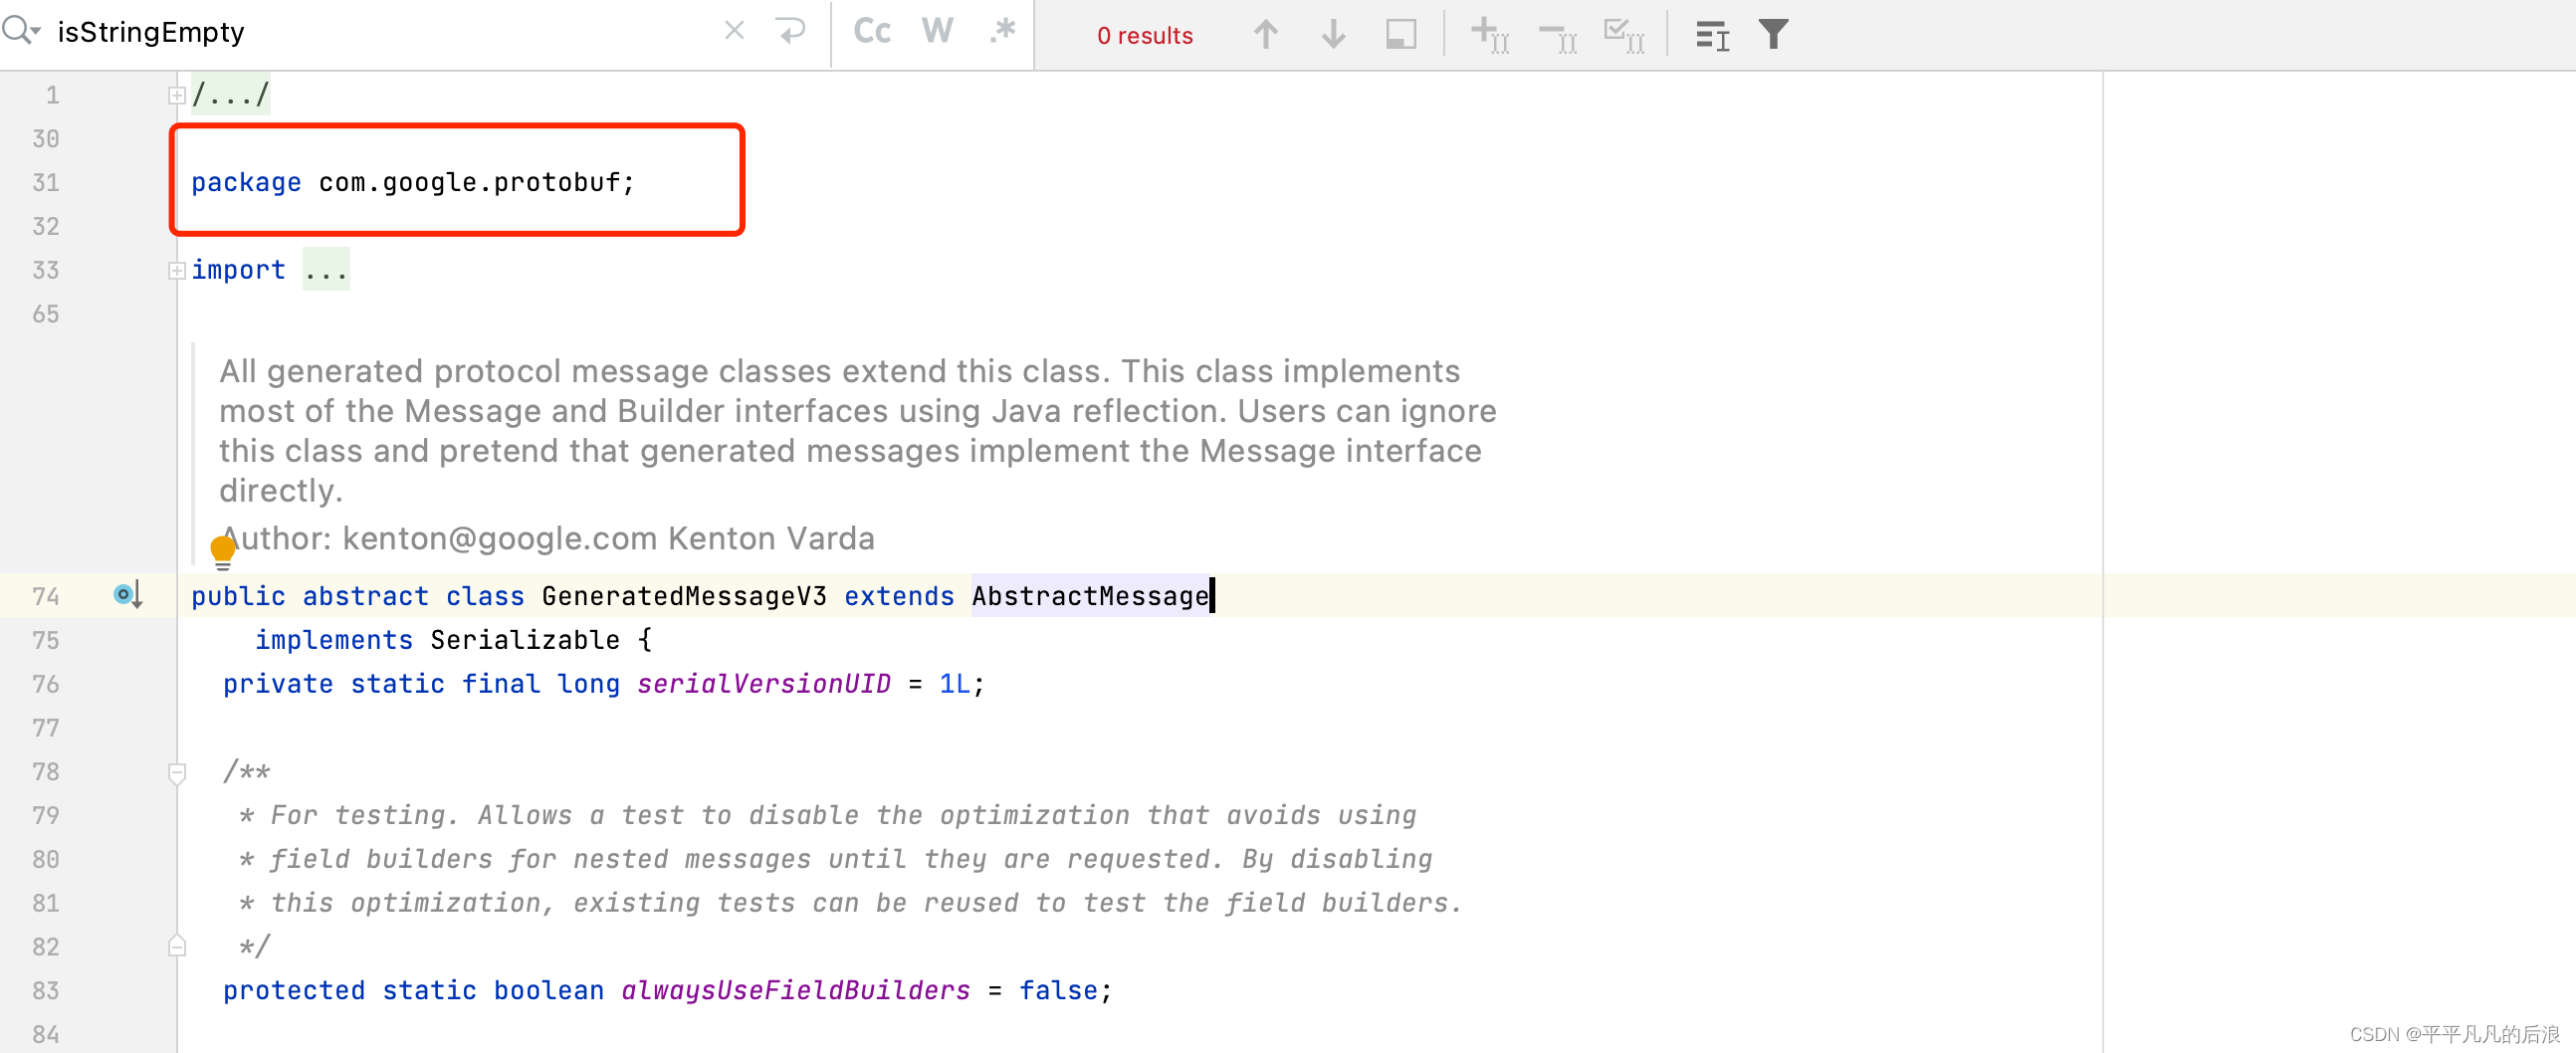Screen dimensions: 2576x1053
Task: Remove last occurrence from selection
Action: [1556, 33]
